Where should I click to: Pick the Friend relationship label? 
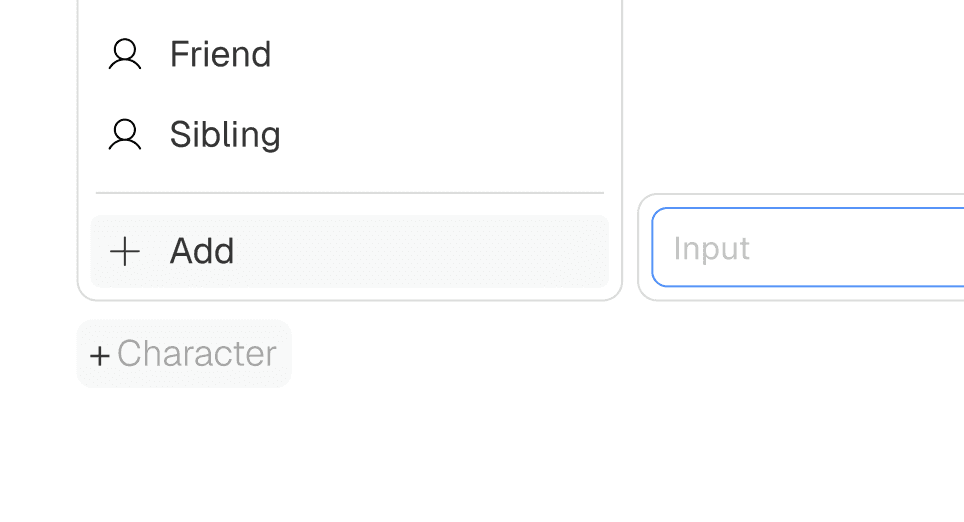click(x=220, y=54)
